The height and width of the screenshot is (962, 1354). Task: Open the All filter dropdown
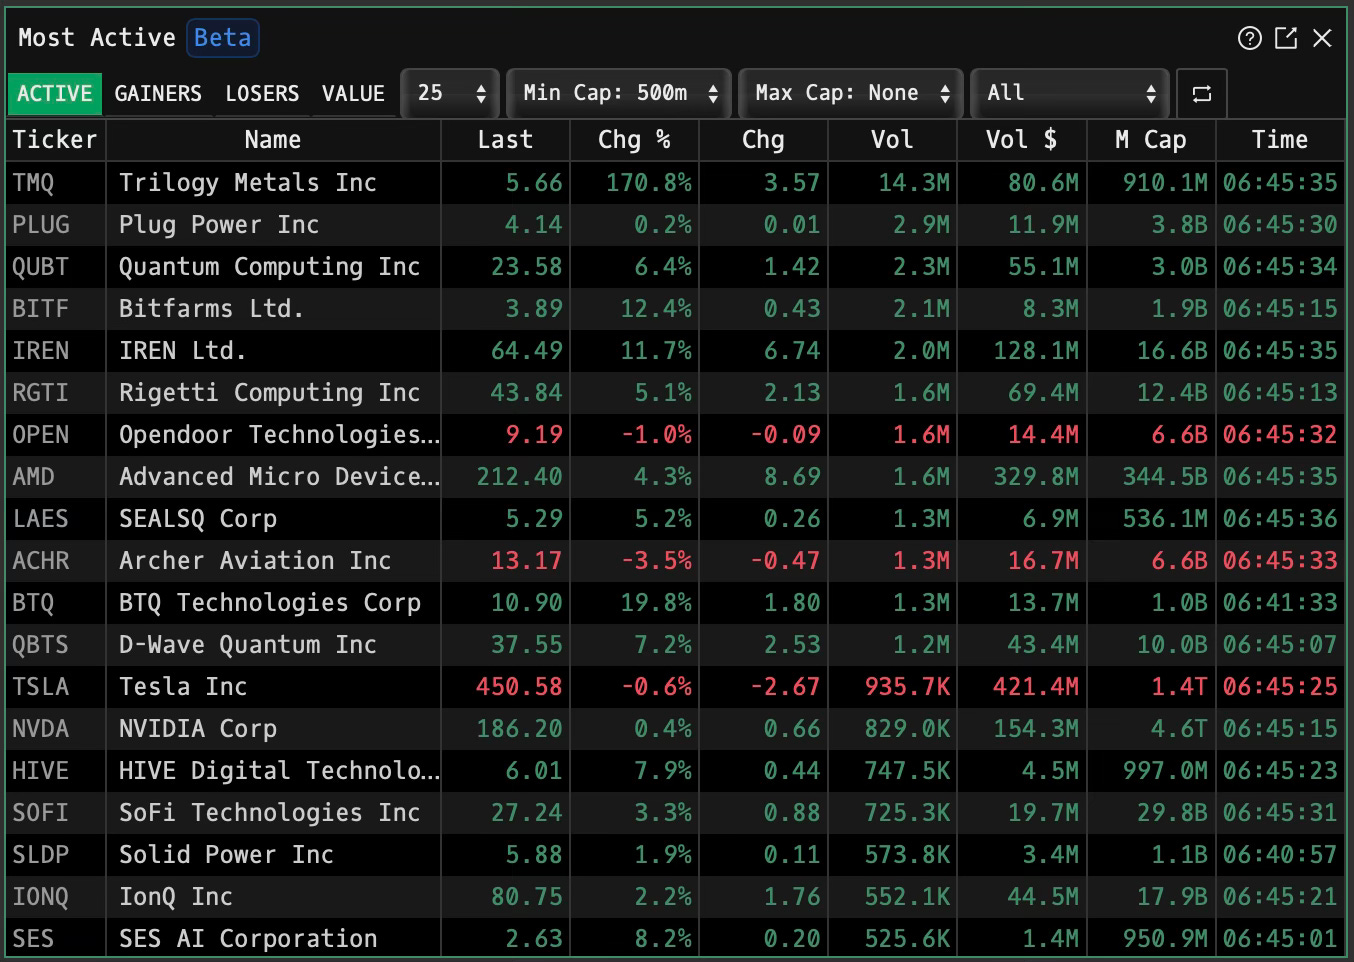(1070, 94)
